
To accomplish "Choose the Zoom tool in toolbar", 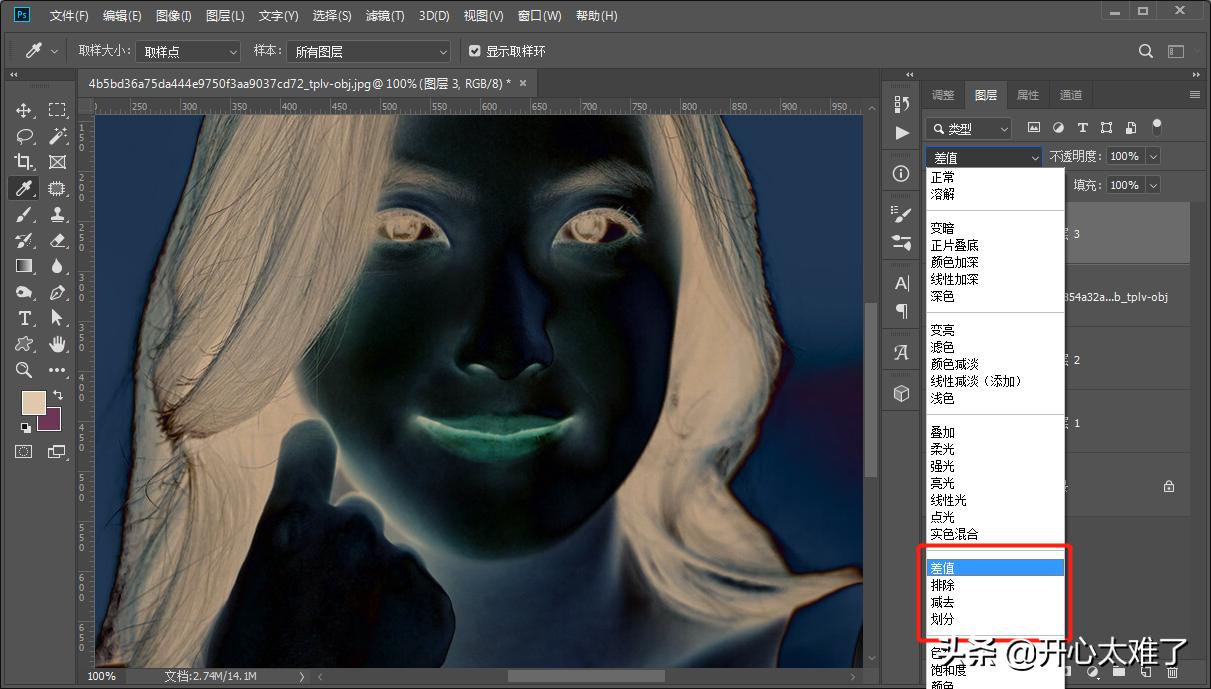I will click(x=24, y=370).
